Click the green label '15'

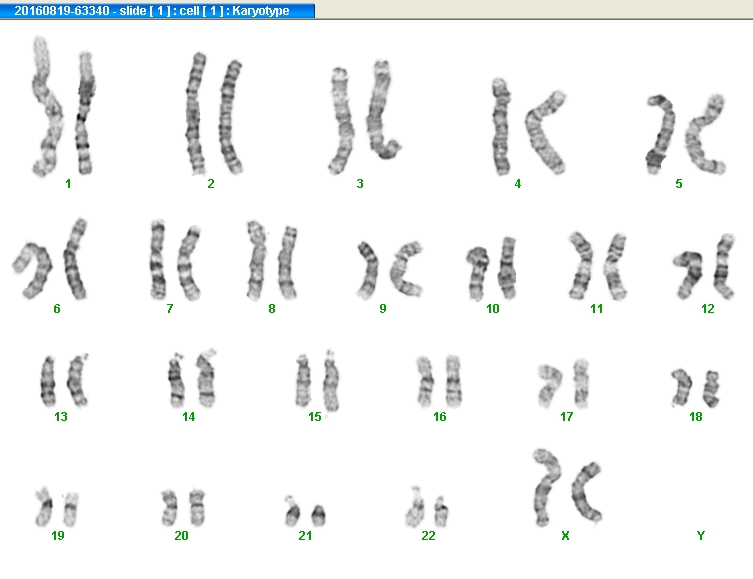pos(315,417)
